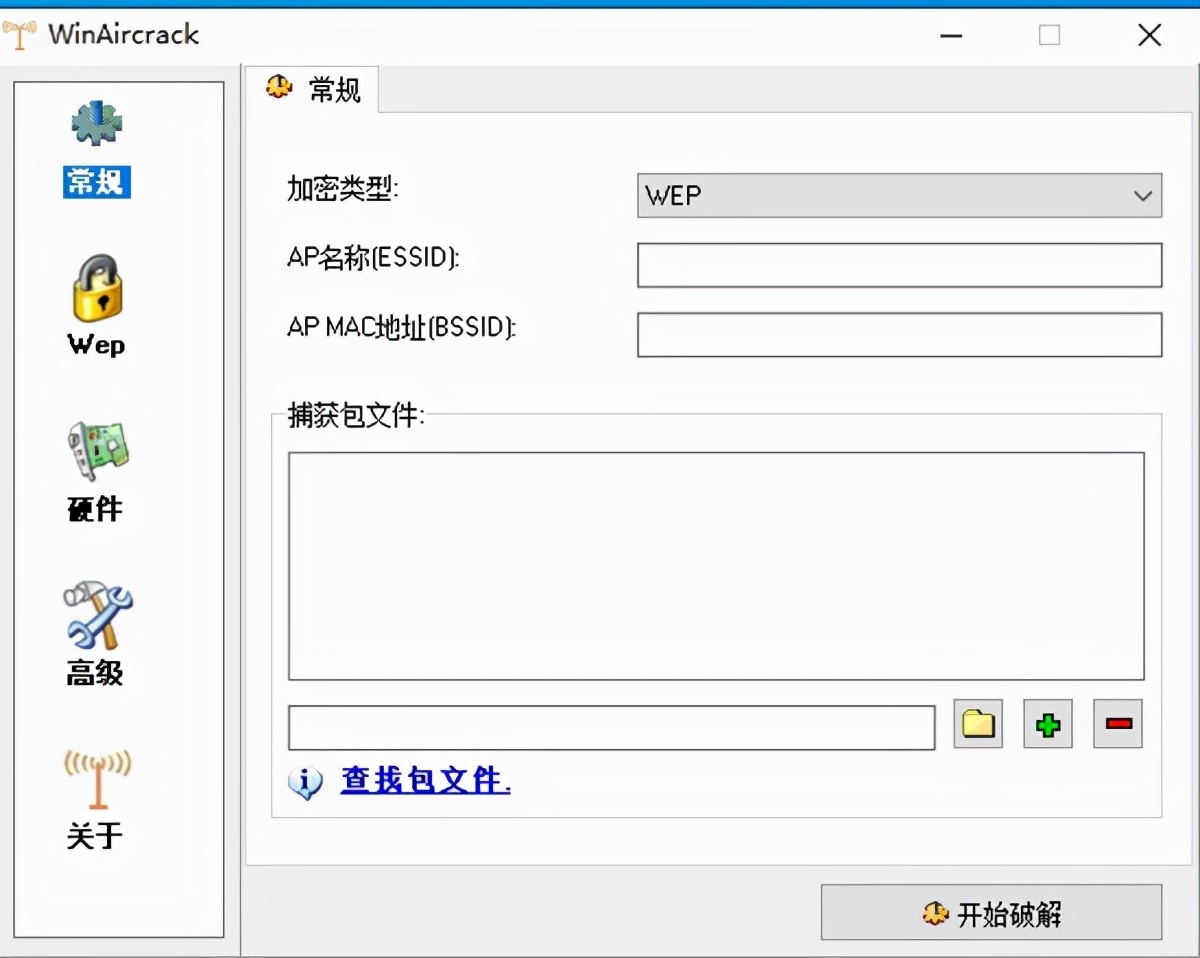The height and width of the screenshot is (958, 1200).
Task: Highlight the 常规 entry in the left sidebar
Action: 95,183
